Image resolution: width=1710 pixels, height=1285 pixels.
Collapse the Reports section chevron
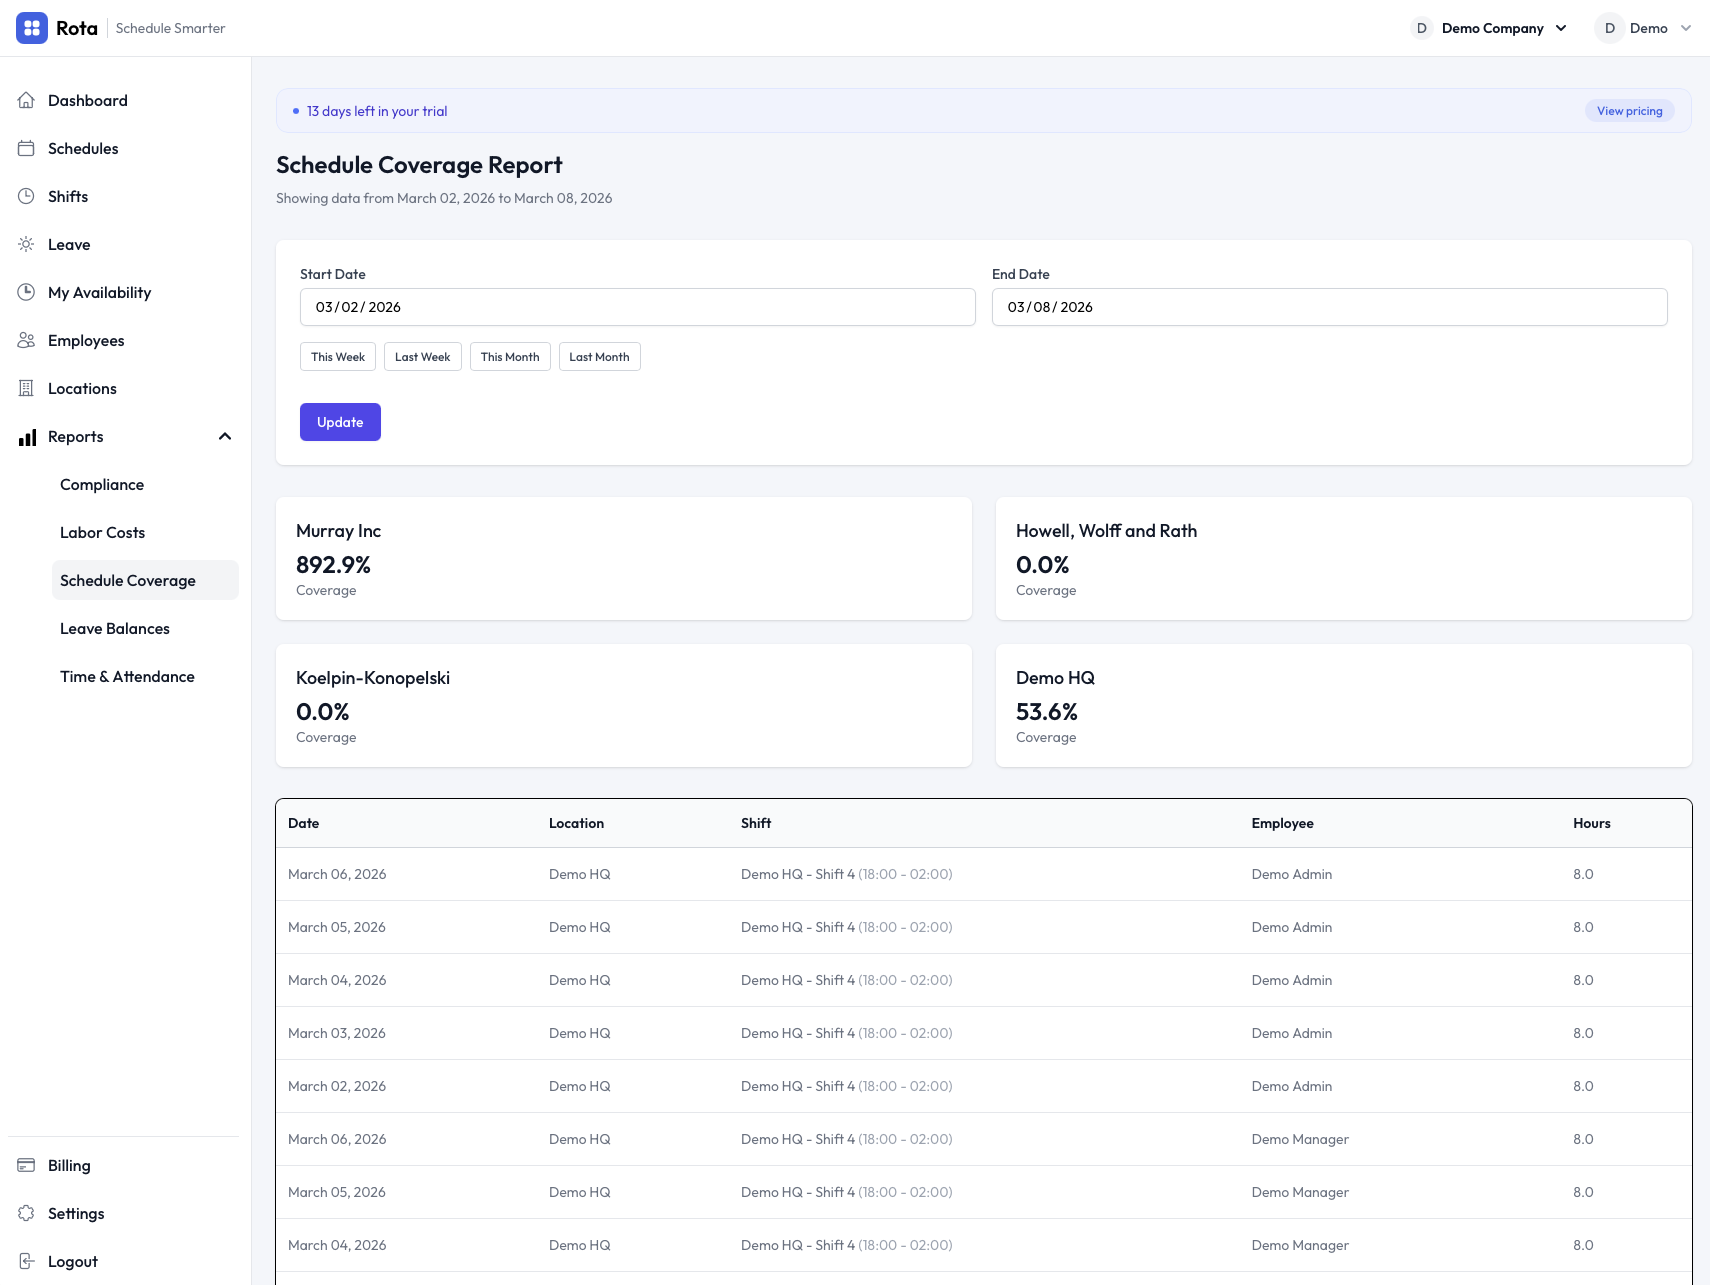224,436
